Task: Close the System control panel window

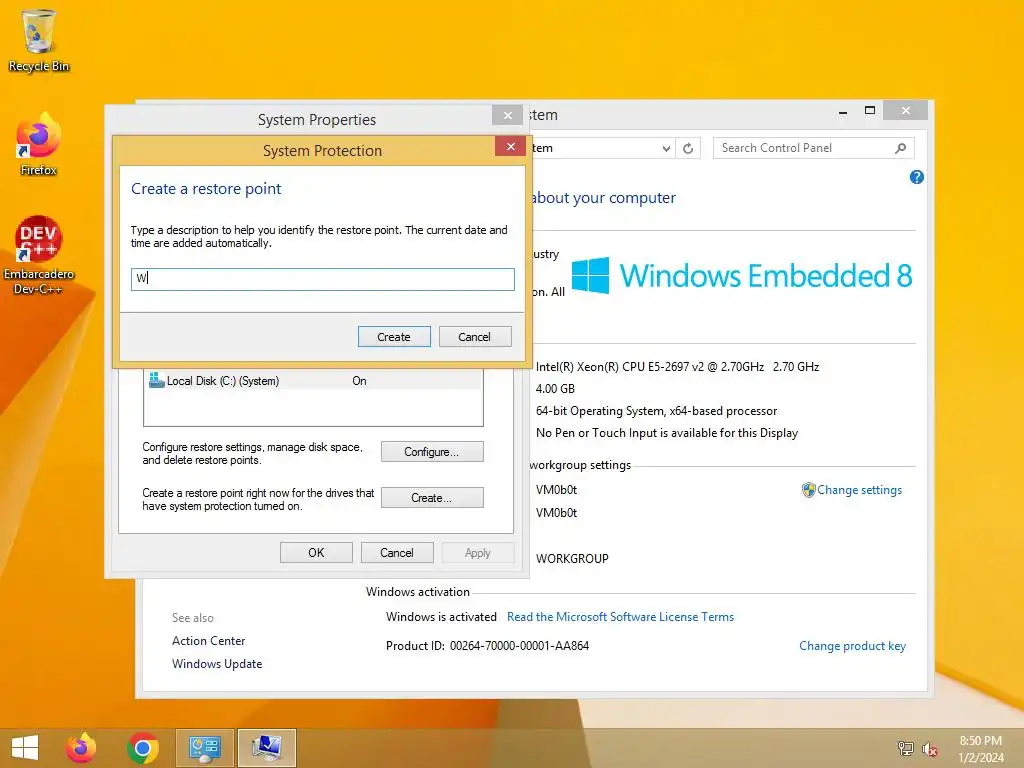Action: coord(905,110)
